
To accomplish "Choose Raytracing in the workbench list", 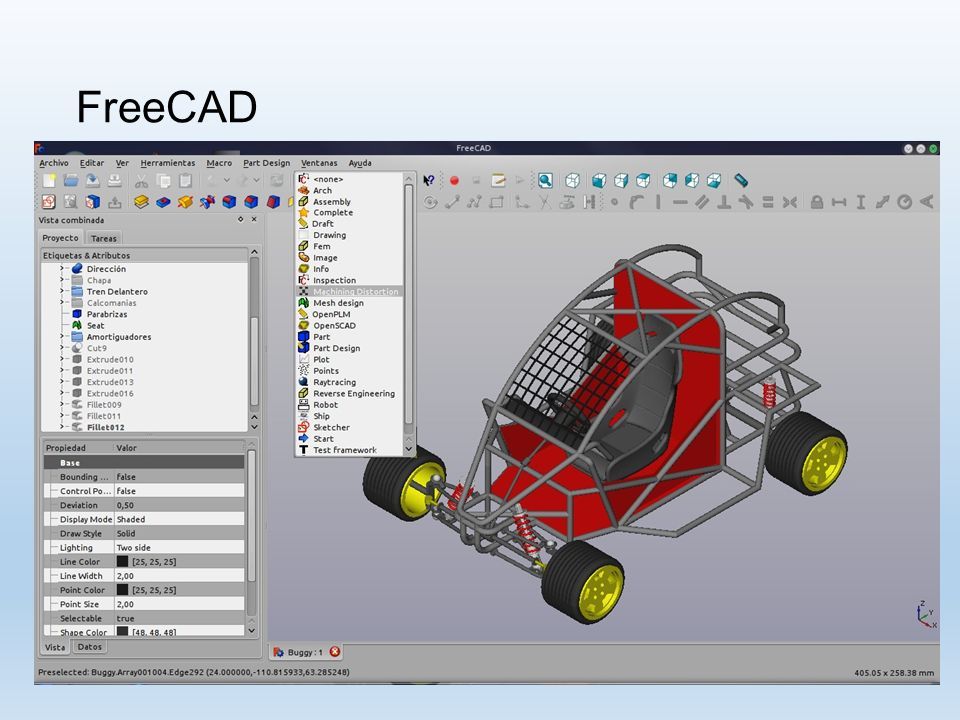I will click(x=334, y=382).
